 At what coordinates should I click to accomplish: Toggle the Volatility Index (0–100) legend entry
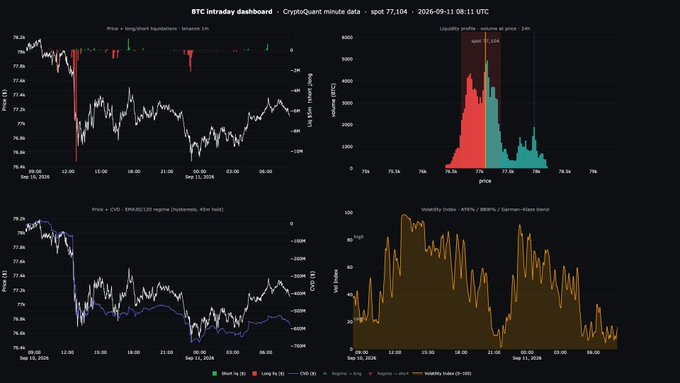(x=442, y=373)
